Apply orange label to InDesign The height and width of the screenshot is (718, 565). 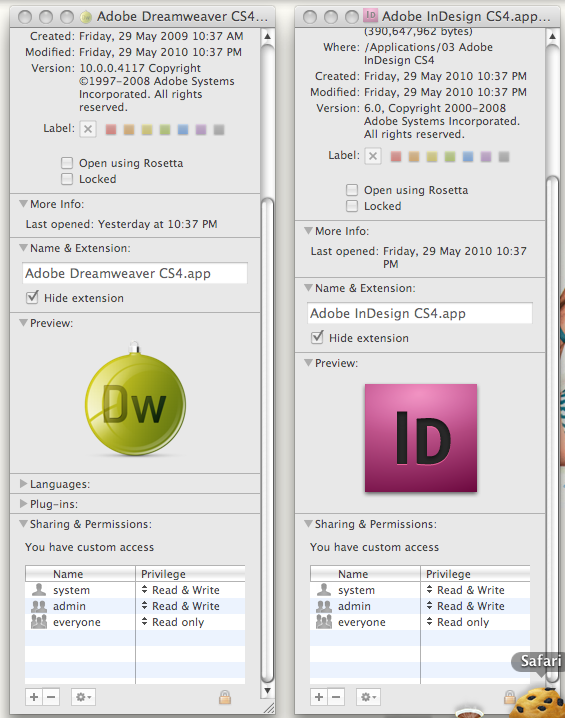tap(414, 157)
